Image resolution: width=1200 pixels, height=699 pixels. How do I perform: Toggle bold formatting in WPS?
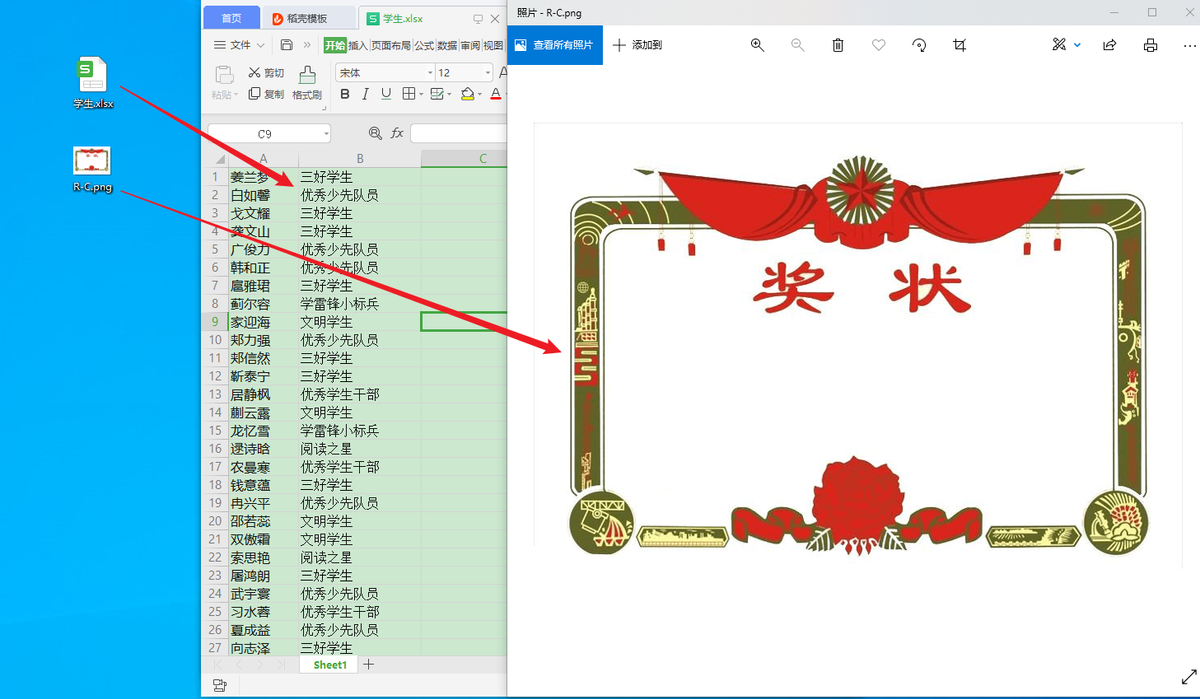(345, 94)
